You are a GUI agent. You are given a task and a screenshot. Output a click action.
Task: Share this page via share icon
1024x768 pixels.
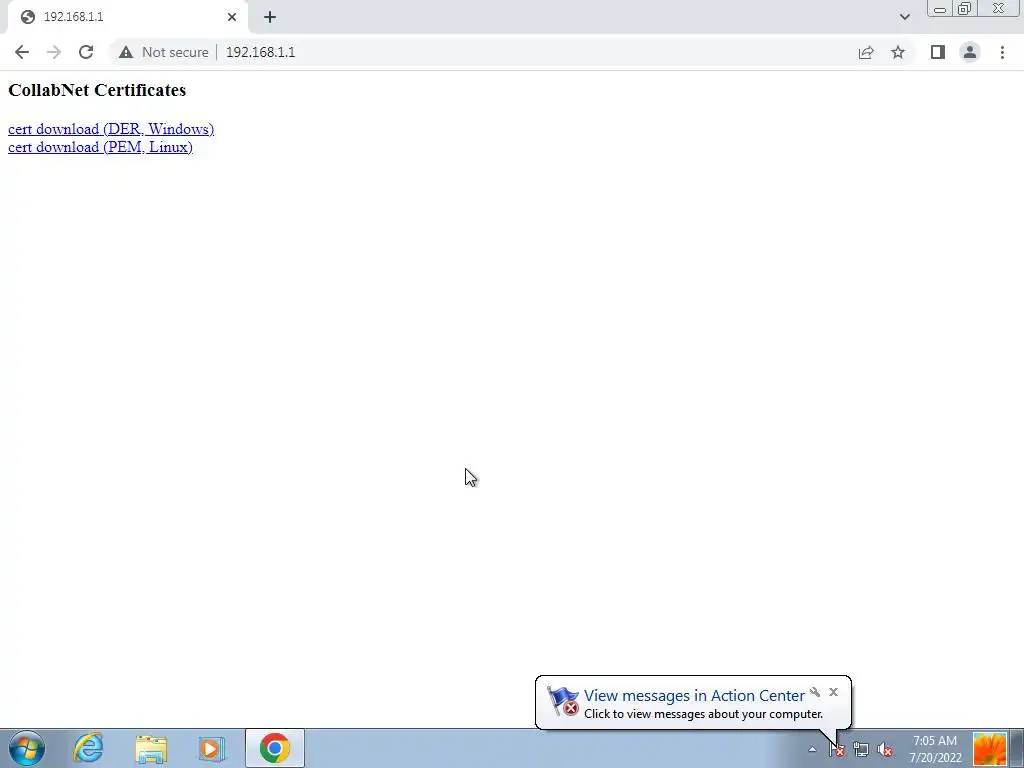click(866, 52)
